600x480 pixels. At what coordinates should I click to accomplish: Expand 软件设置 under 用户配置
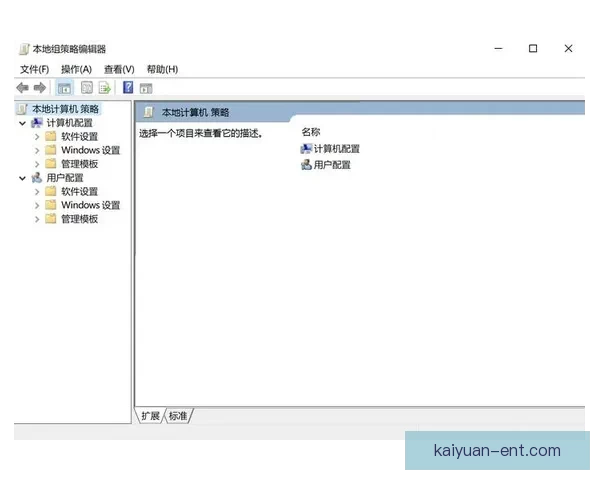pos(37,192)
